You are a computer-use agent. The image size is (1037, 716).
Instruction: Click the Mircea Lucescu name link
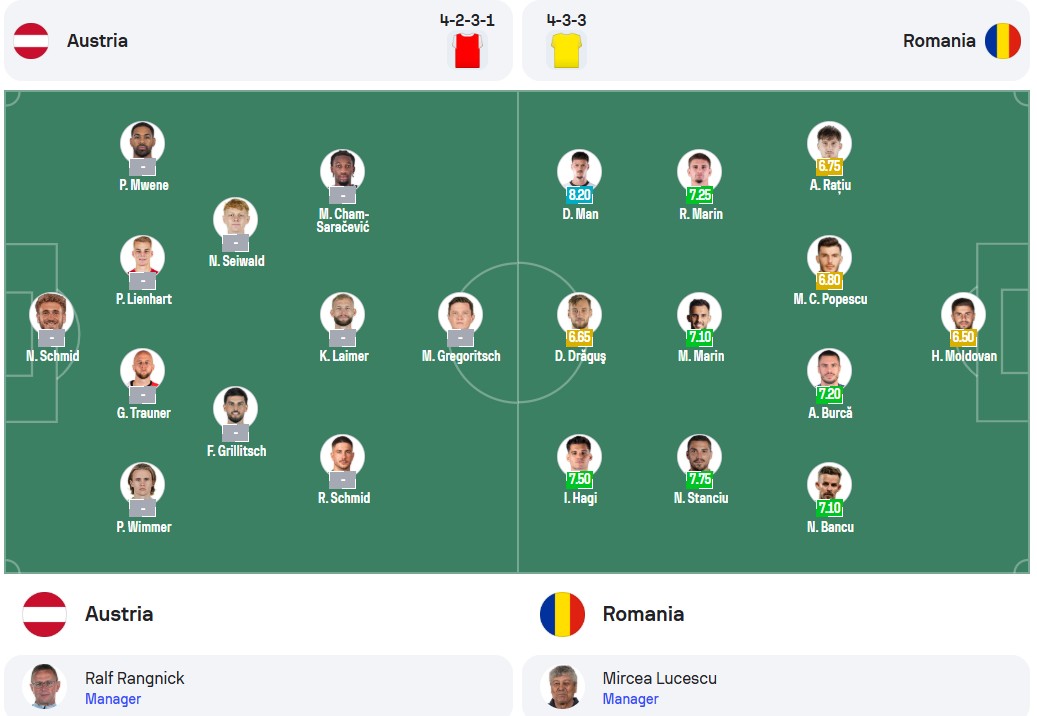(x=659, y=678)
